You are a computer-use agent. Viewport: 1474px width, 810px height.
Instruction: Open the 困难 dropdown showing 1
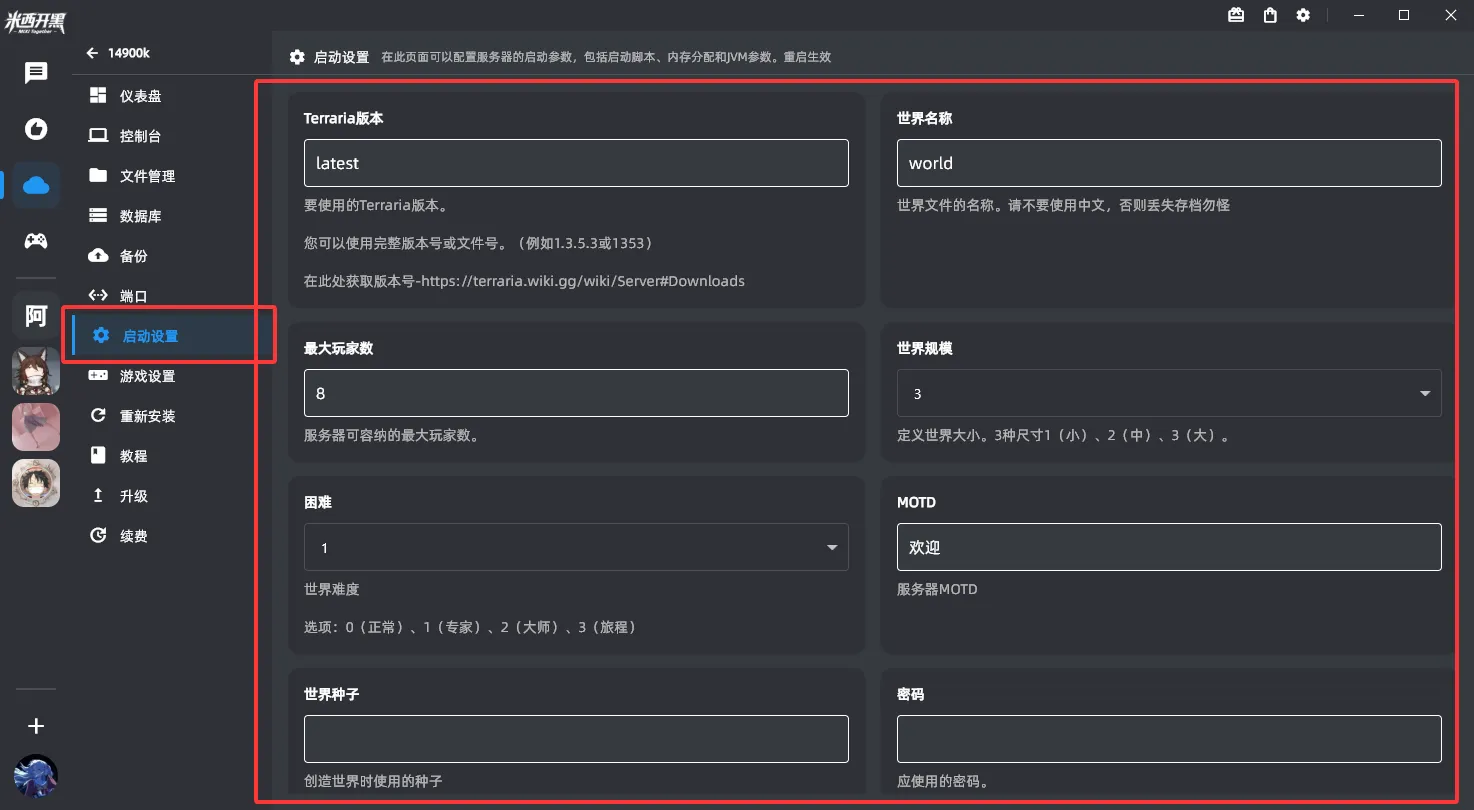click(x=576, y=547)
